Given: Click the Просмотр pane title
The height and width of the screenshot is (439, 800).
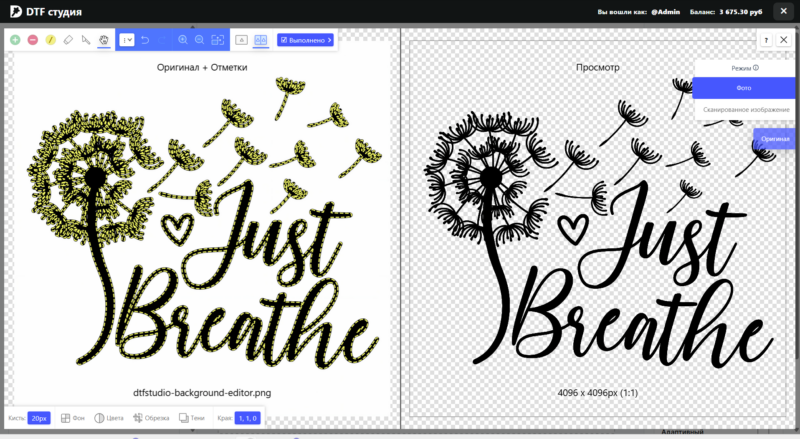Looking at the screenshot, I should click(597, 67).
